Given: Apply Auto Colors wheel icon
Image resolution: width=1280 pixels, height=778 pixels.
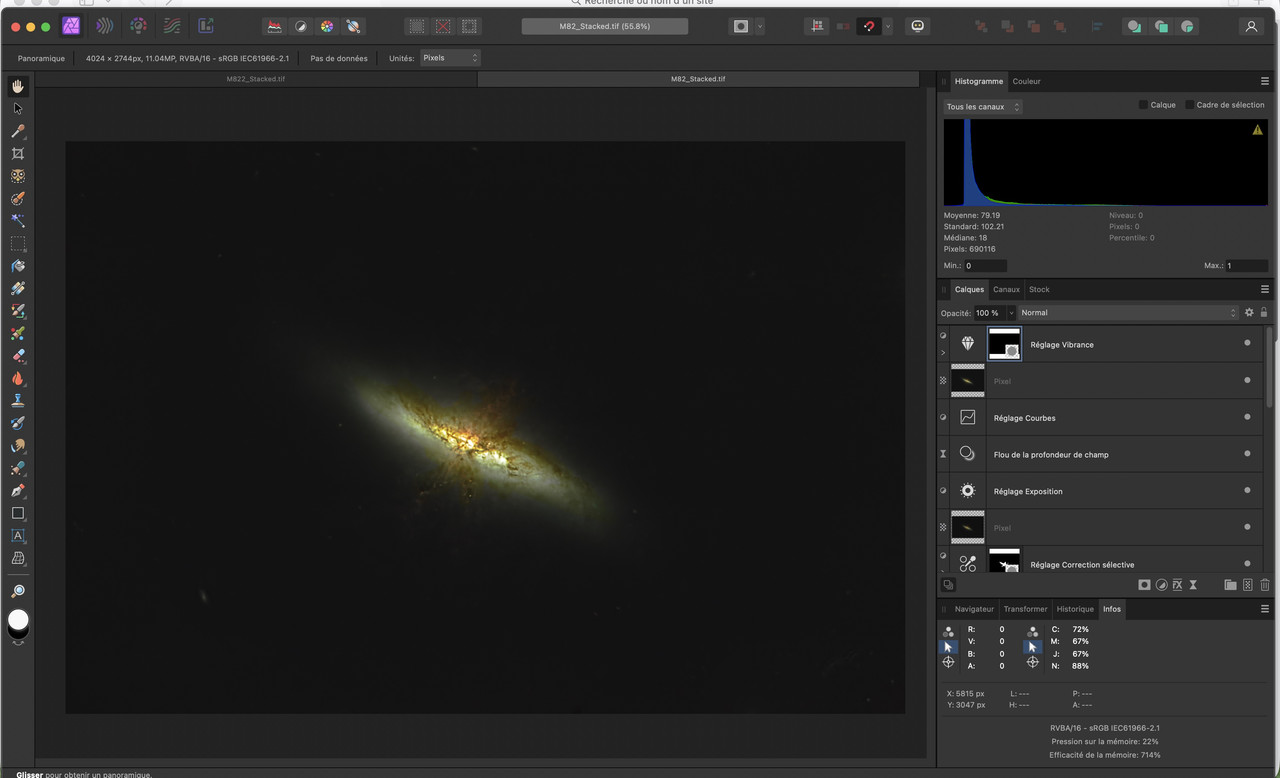Looking at the screenshot, I should 327,26.
